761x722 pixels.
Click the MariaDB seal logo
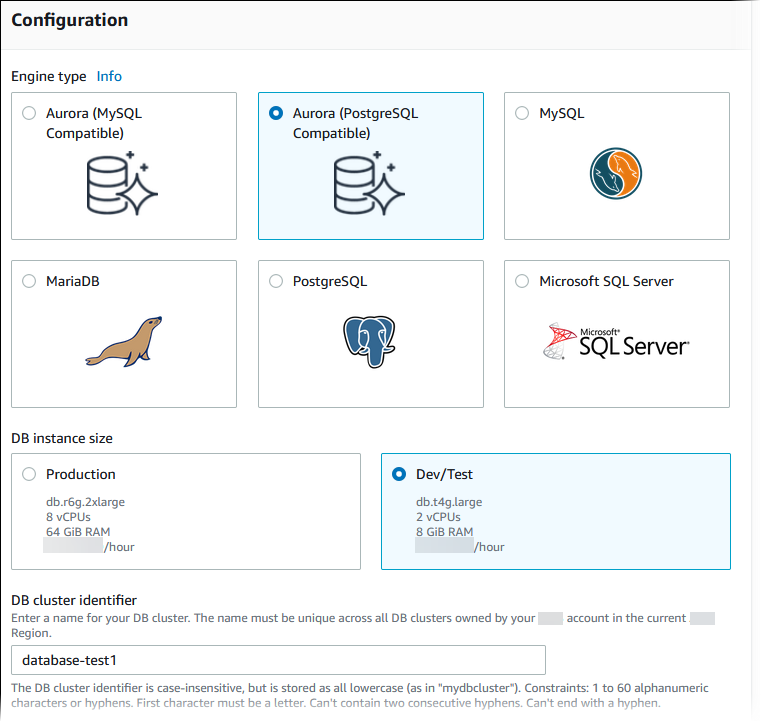pyautogui.click(x=123, y=342)
